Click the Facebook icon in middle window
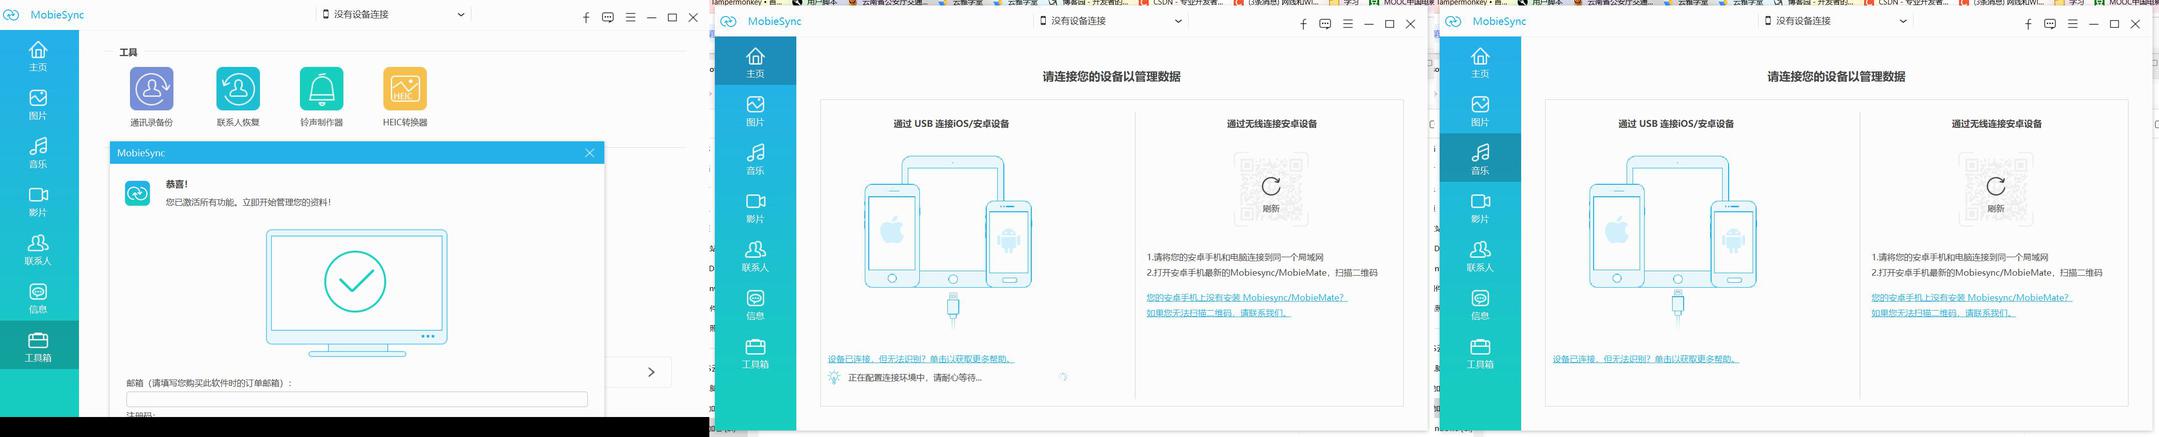Screen dimensions: 2159x437 click(1303, 24)
